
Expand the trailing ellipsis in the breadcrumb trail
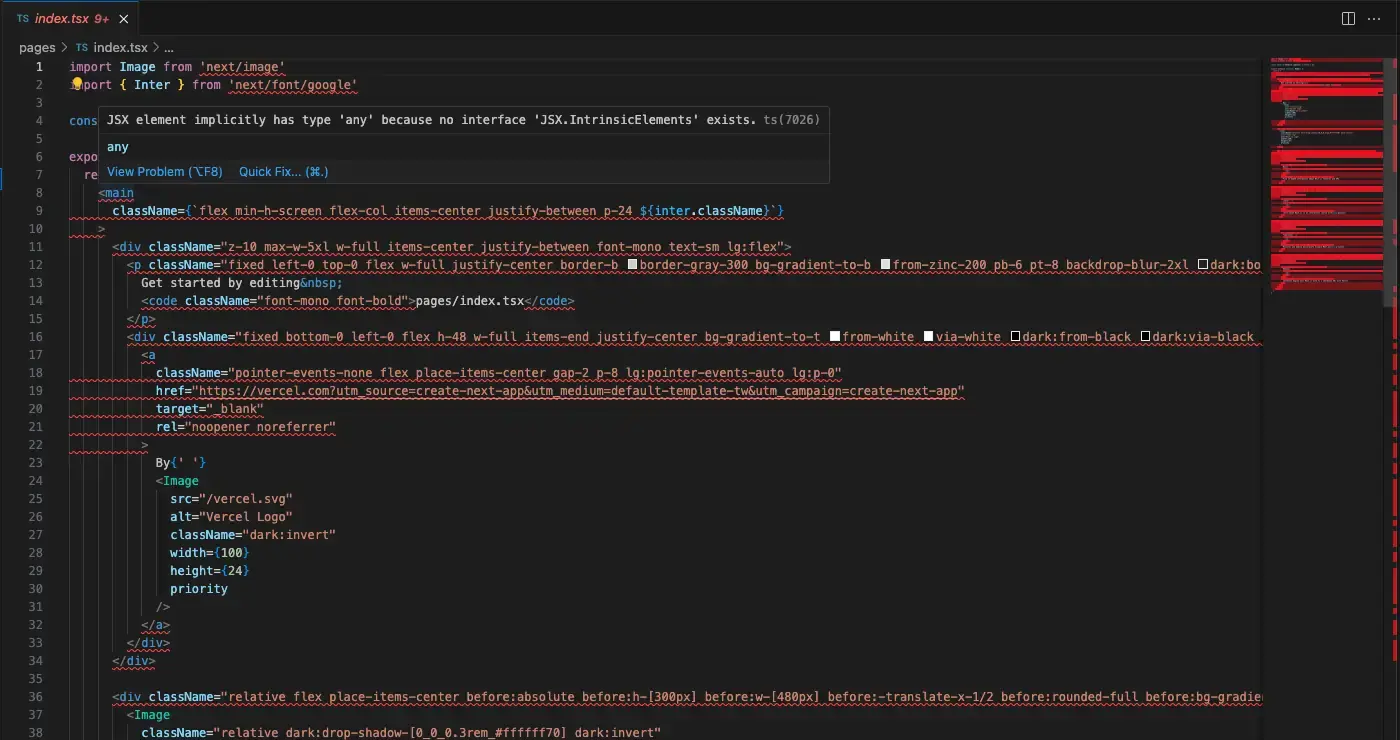pyautogui.click(x=167, y=47)
